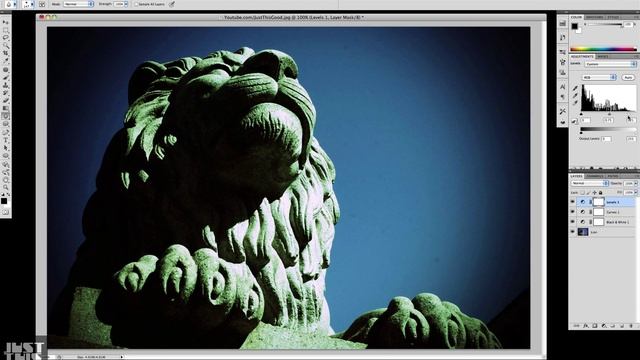Select the Lasso tool
The width and height of the screenshot is (640, 360).
[x=6, y=38]
